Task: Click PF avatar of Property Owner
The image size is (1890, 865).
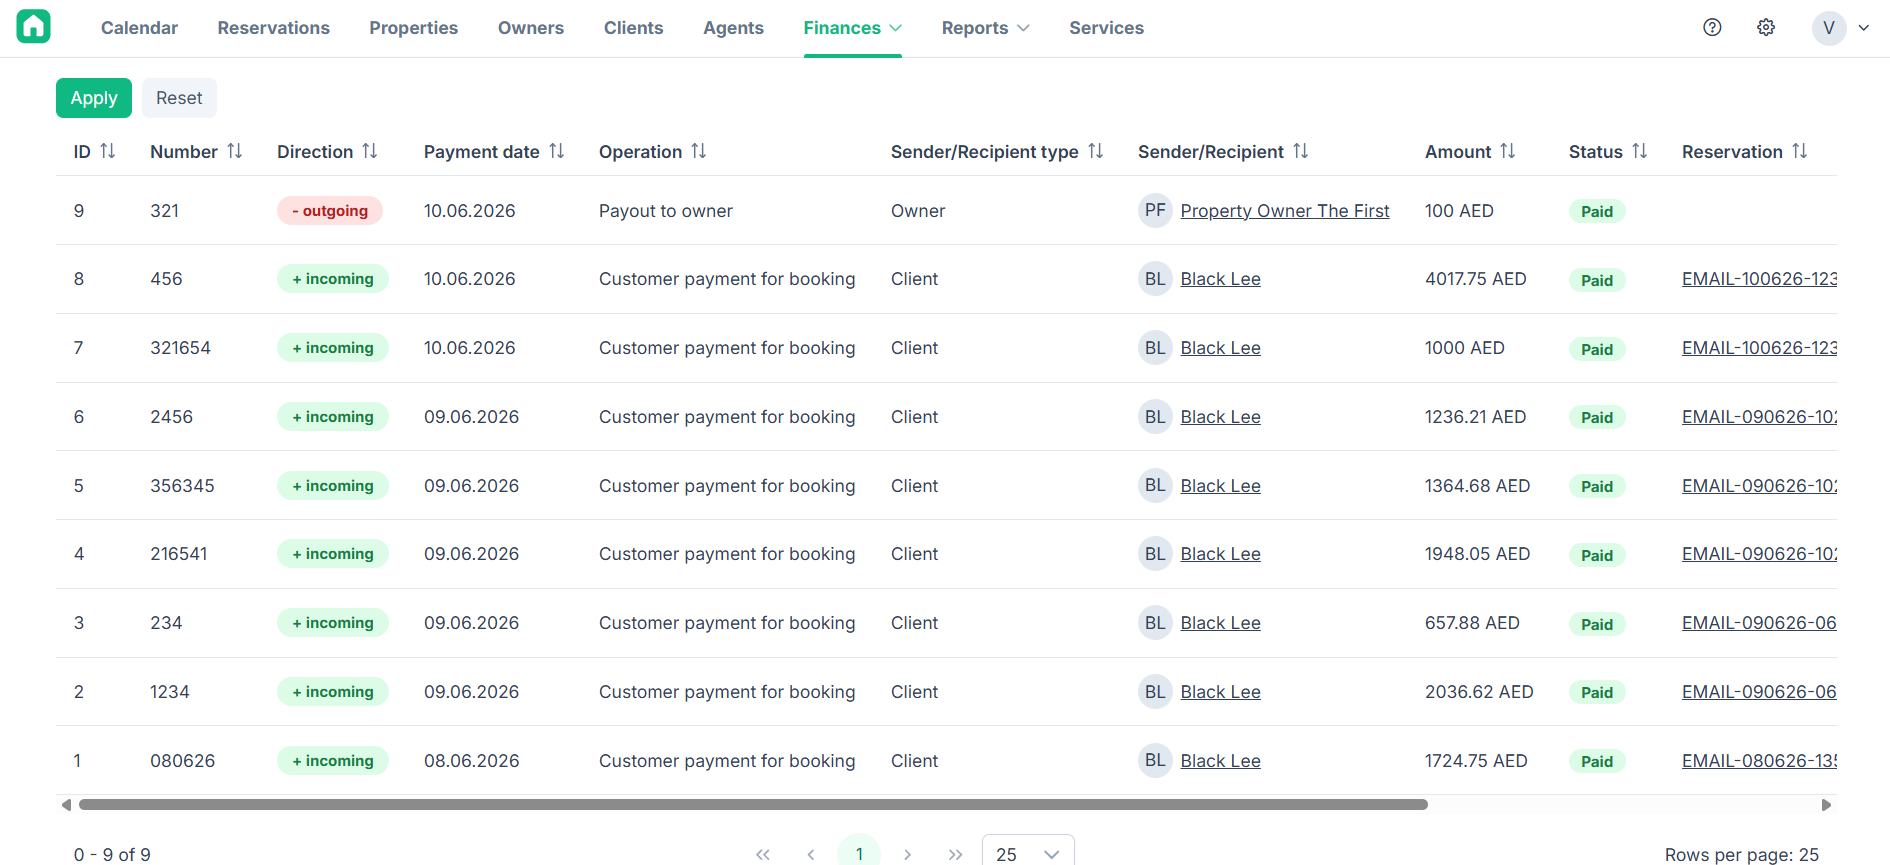Action: (1155, 210)
